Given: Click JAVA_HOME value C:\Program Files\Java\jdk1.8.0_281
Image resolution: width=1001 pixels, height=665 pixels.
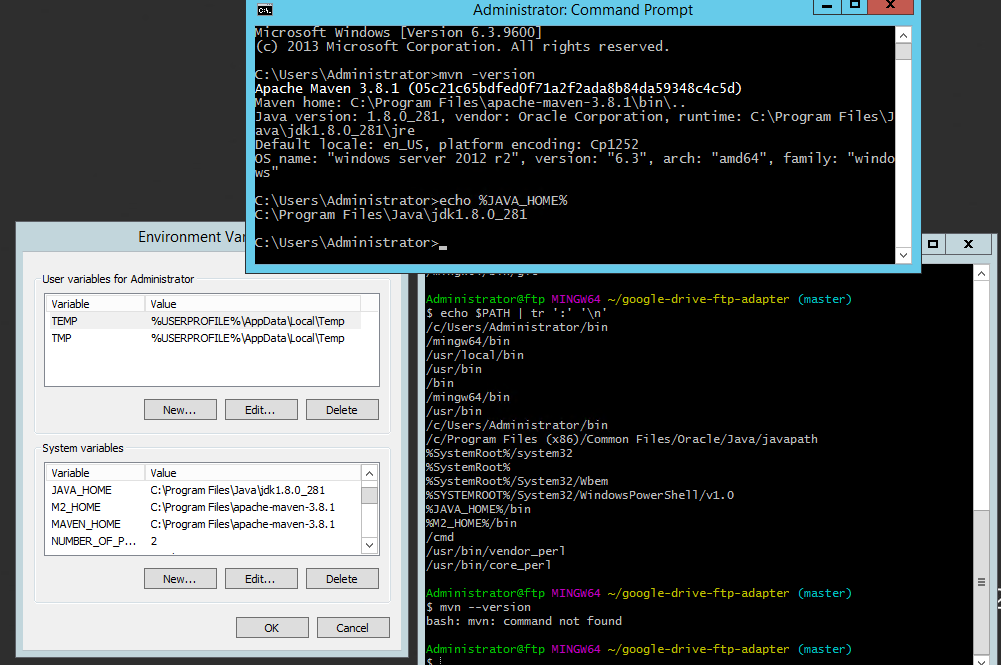Looking at the screenshot, I should [237, 490].
